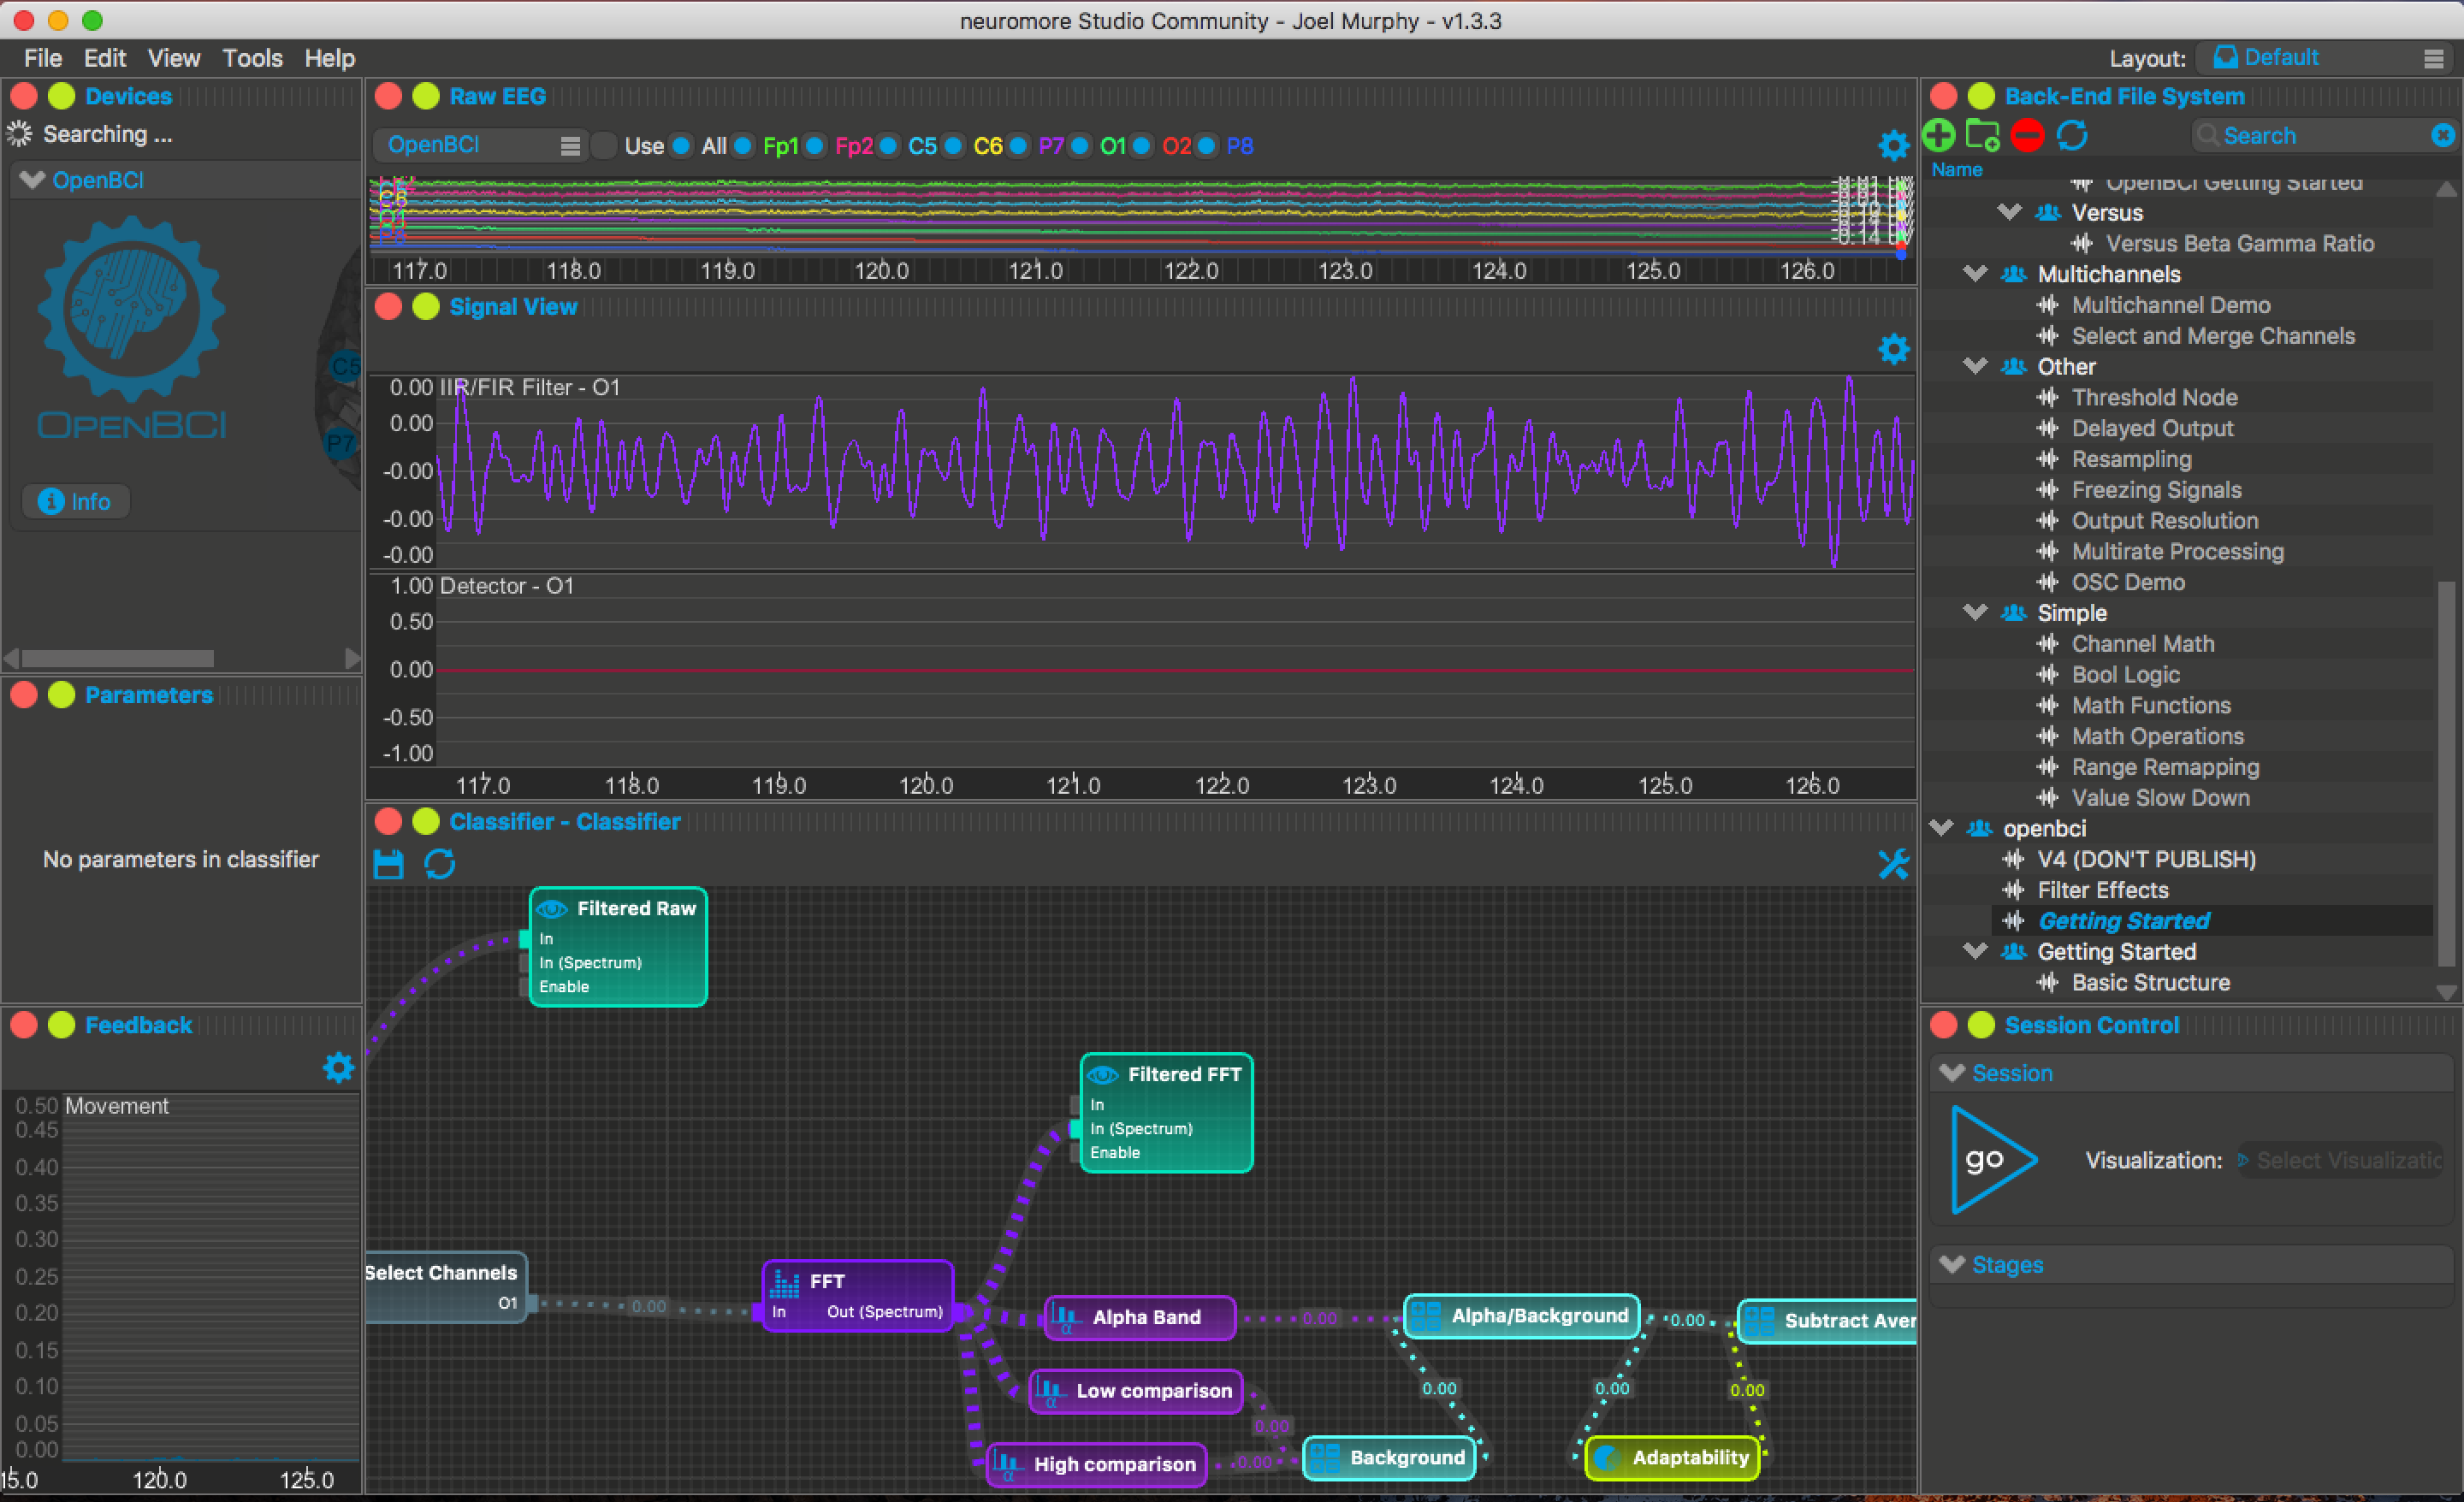Open Feedback panel settings gear

pyautogui.click(x=339, y=1068)
